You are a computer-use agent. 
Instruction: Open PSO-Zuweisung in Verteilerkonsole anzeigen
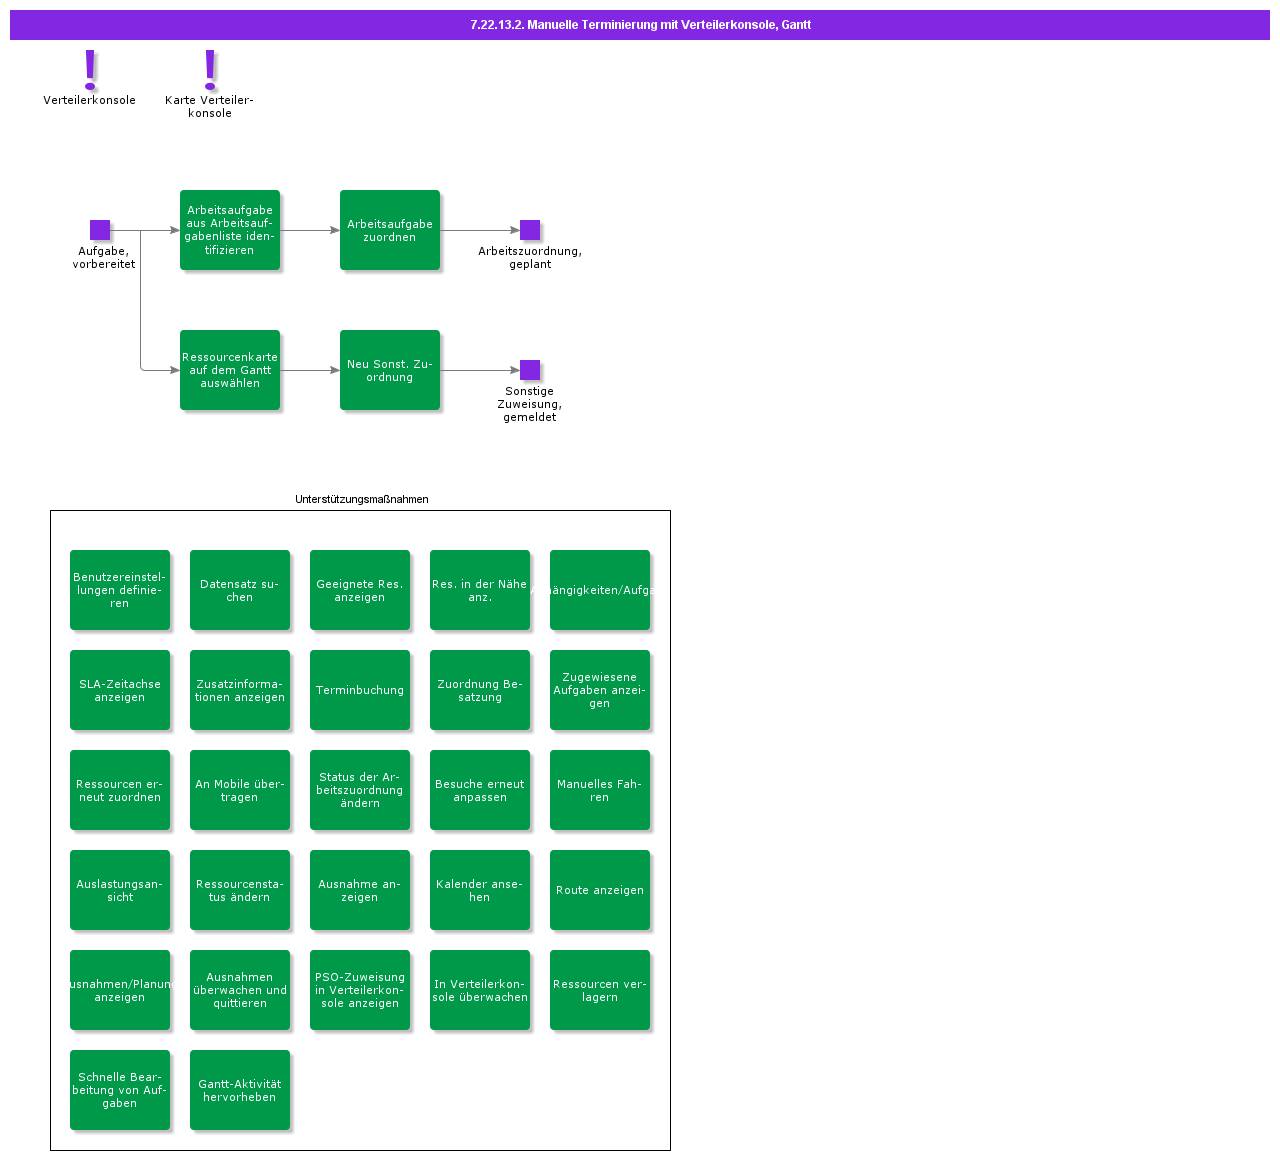360,990
